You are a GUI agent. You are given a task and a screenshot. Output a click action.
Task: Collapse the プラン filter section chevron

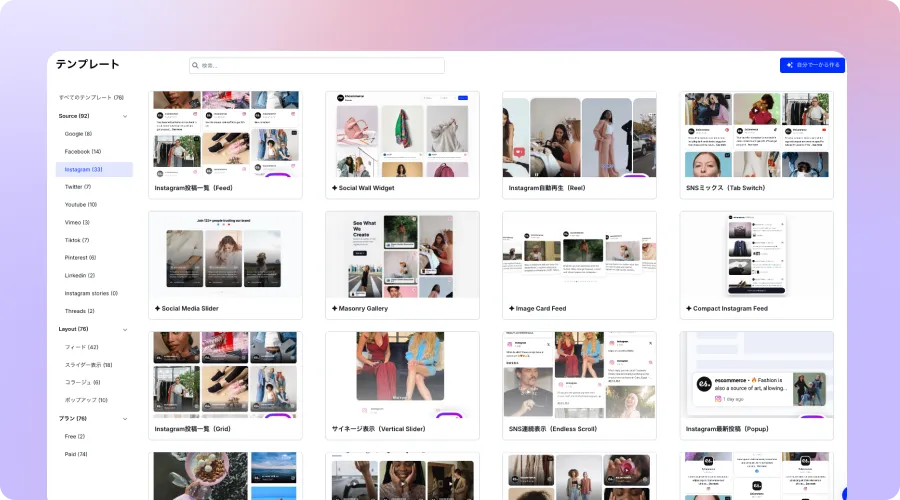[125, 418]
